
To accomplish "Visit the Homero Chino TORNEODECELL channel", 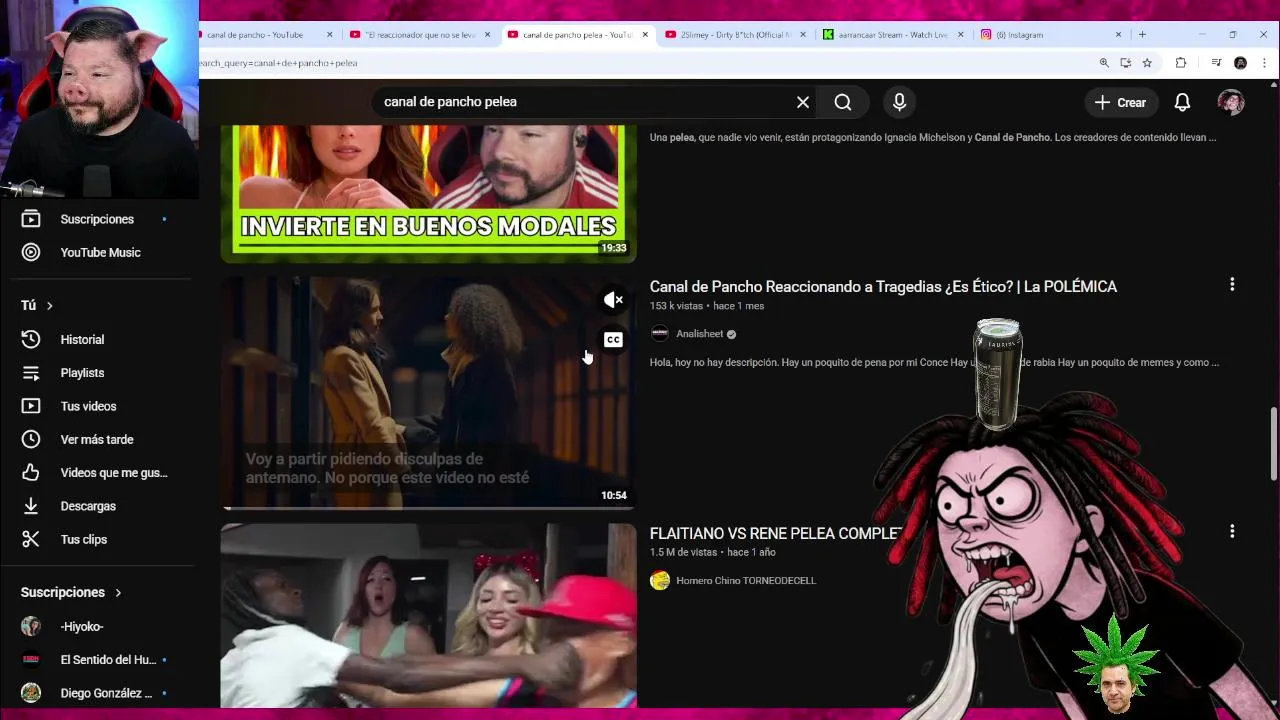I will pyautogui.click(x=746, y=581).
